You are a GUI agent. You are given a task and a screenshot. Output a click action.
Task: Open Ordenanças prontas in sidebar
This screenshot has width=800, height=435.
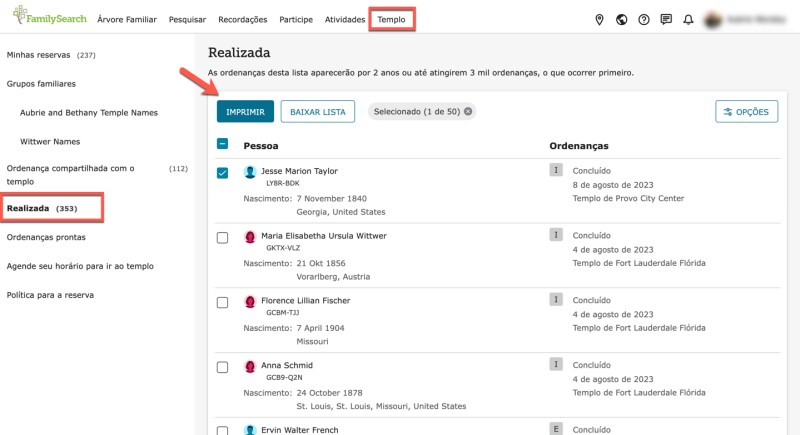point(46,237)
